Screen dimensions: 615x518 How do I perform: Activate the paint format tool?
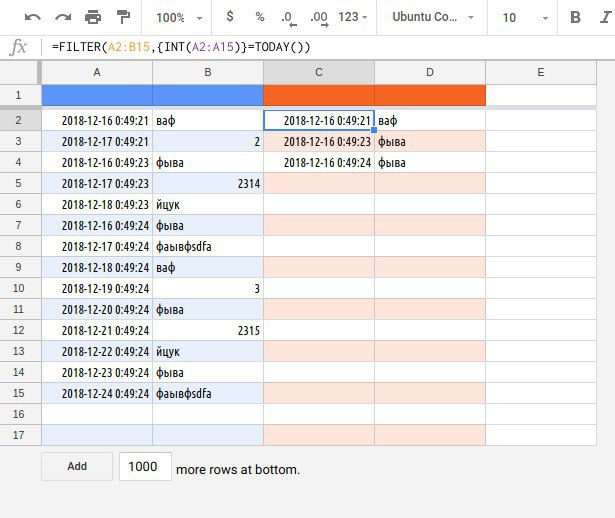click(123, 17)
